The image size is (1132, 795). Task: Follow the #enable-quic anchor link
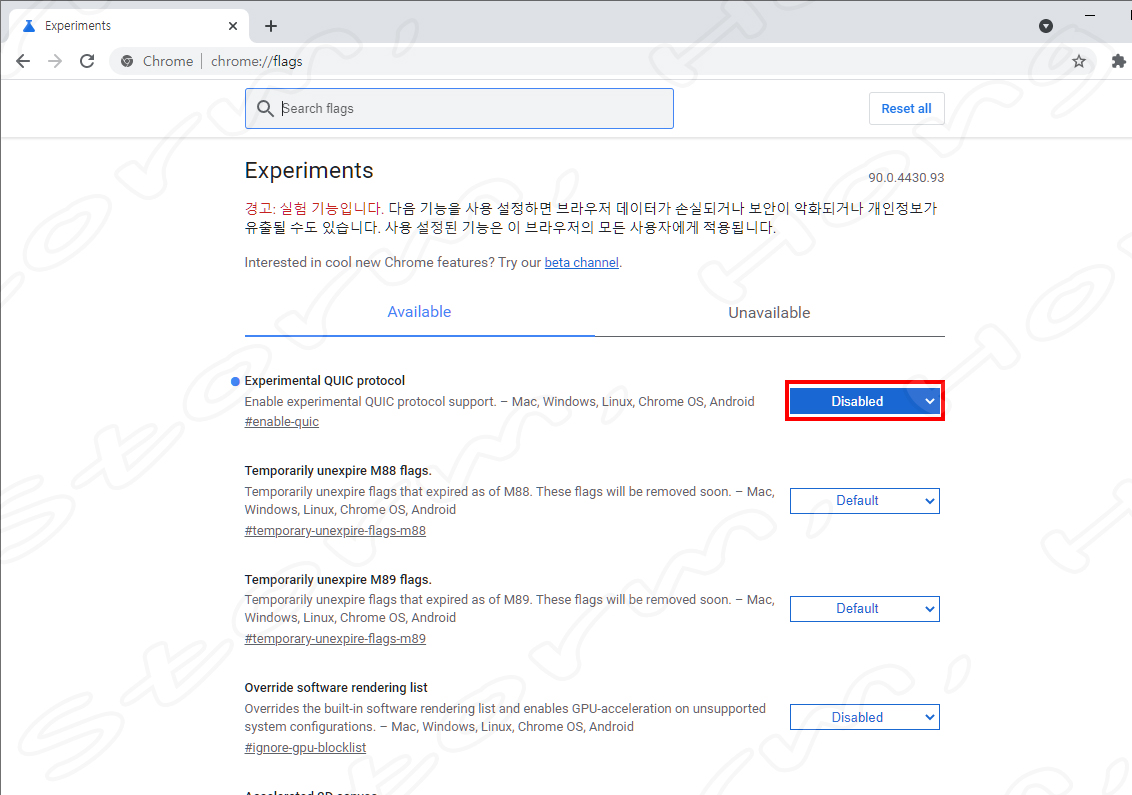coord(282,422)
